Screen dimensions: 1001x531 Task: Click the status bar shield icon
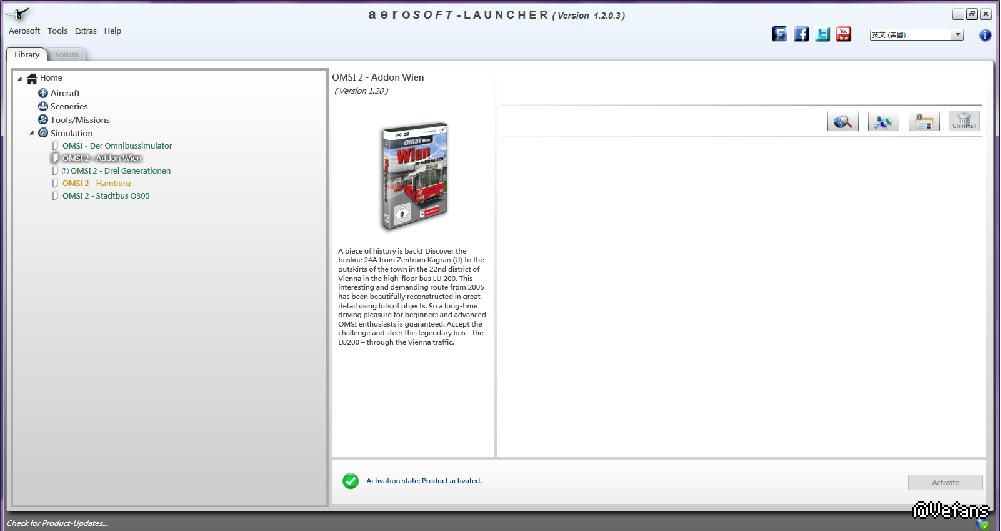pyautogui.click(x=984, y=524)
